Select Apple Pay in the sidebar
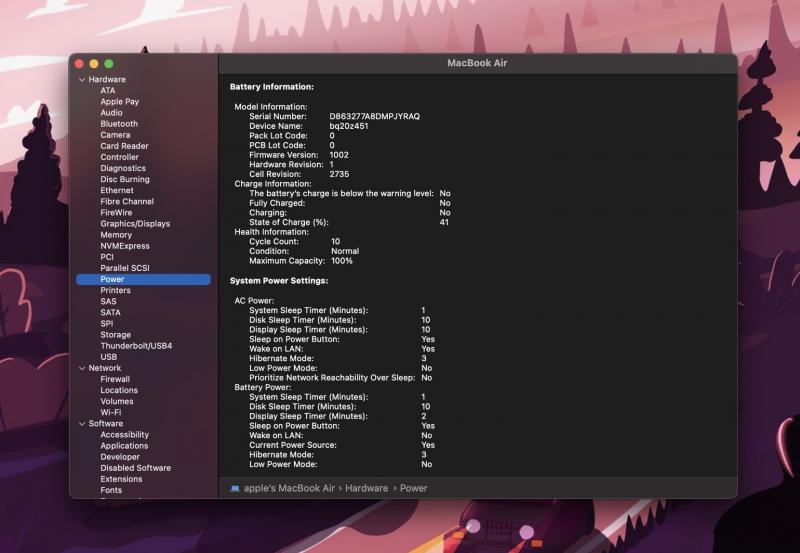Image resolution: width=800 pixels, height=553 pixels. coord(119,102)
